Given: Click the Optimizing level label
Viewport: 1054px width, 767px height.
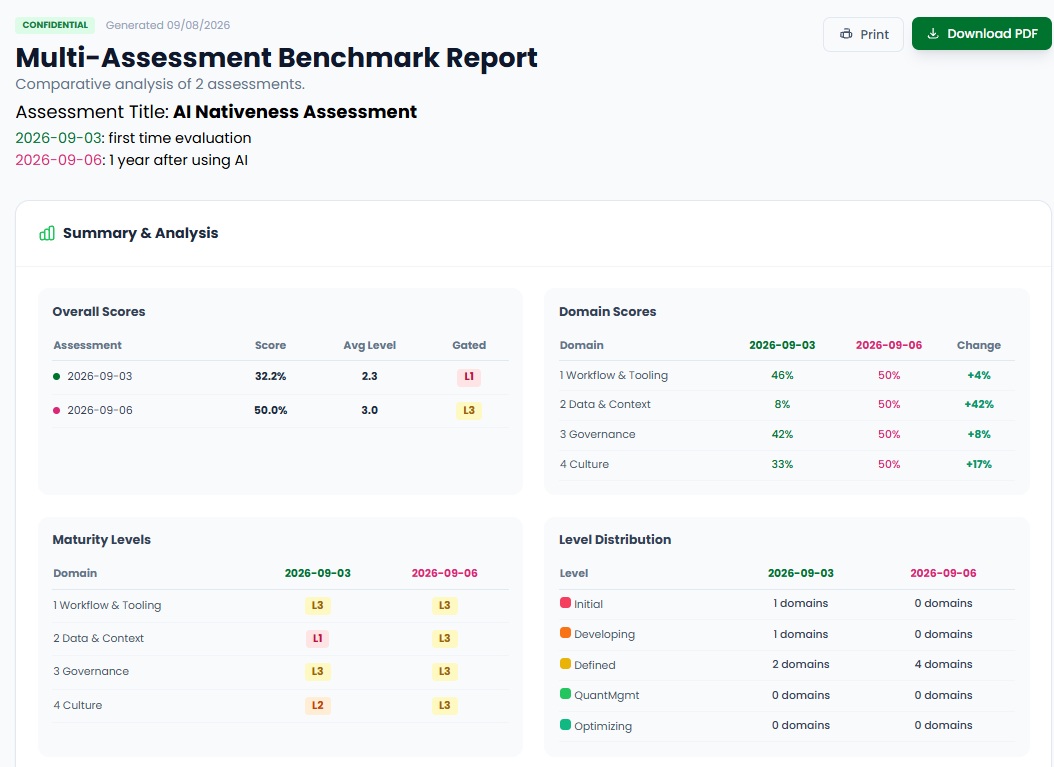Looking at the screenshot, I should (x=603, y=726).
